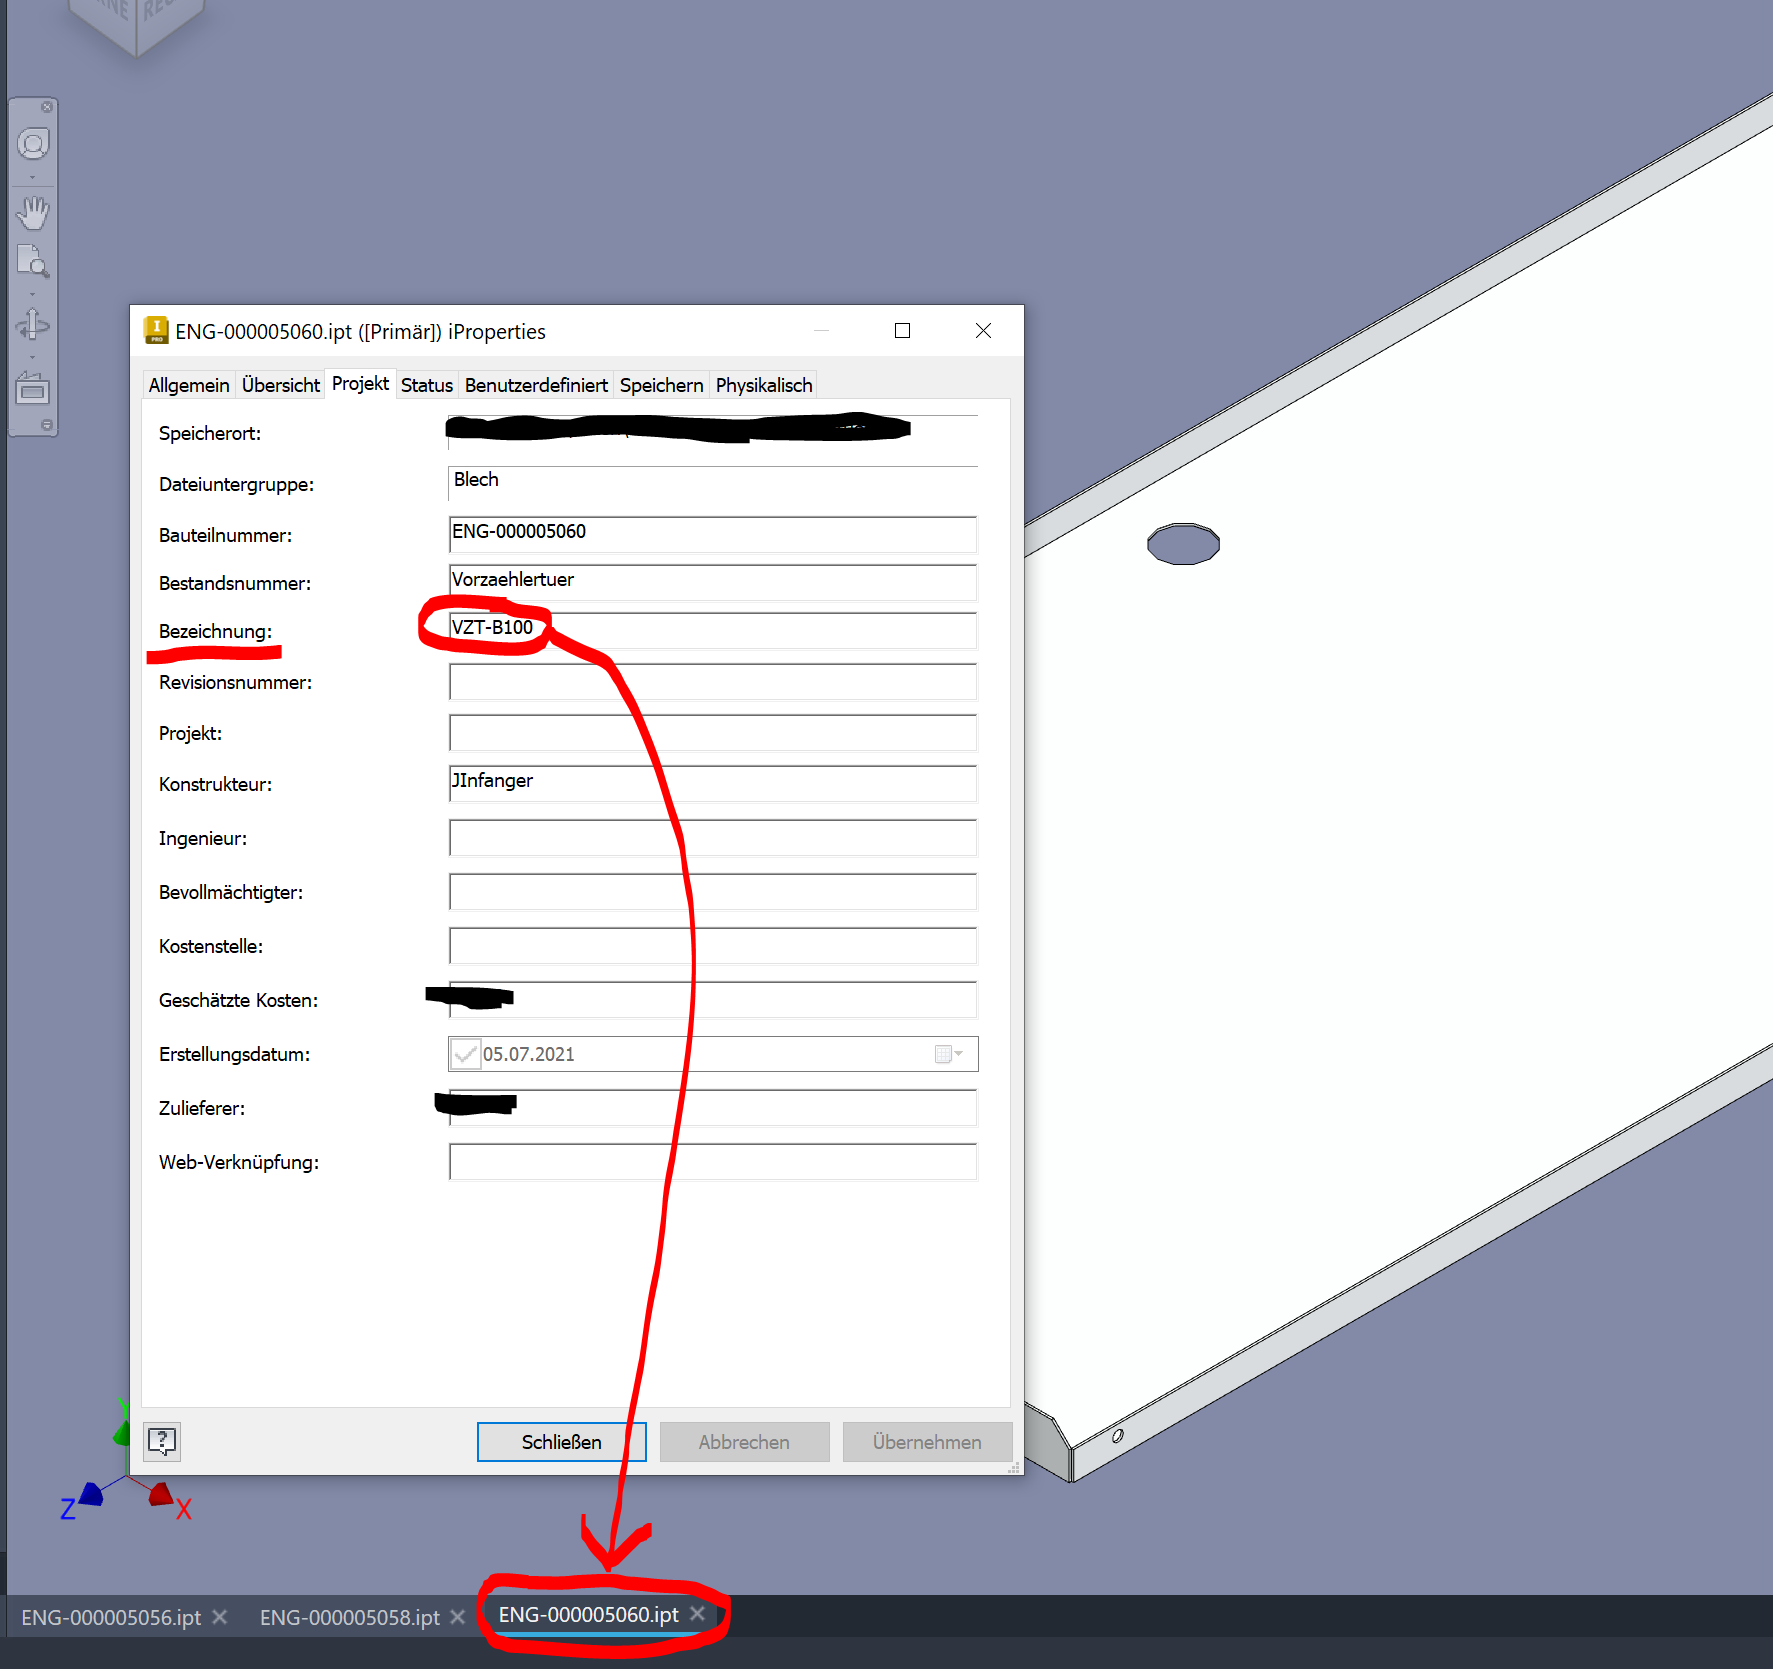1773x1669 pixels.
Task: Click the Bezeichnung field
Action: coord(713,630)
